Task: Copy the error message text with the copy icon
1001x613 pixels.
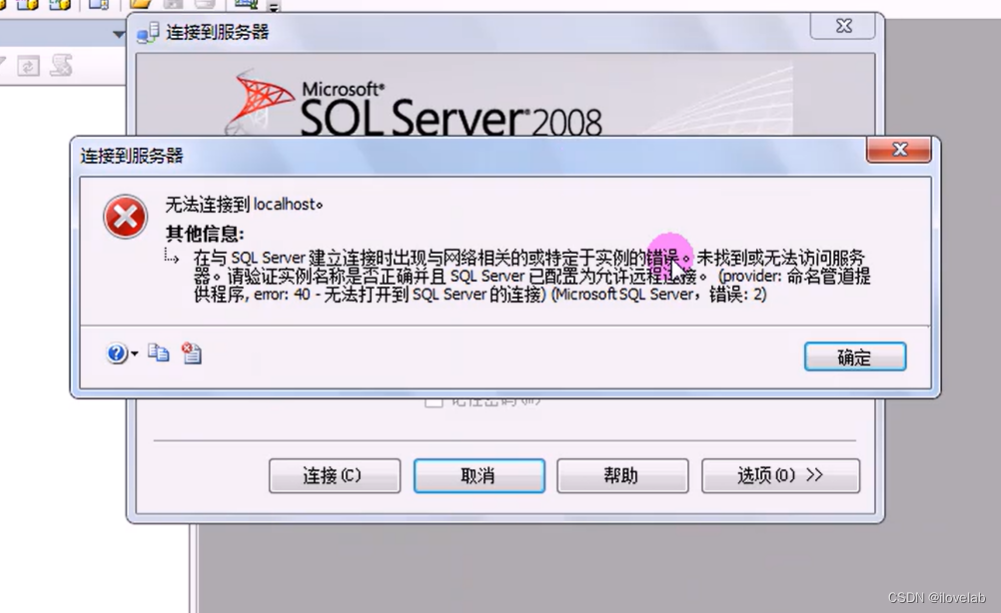Action: (x=158, y=352)
